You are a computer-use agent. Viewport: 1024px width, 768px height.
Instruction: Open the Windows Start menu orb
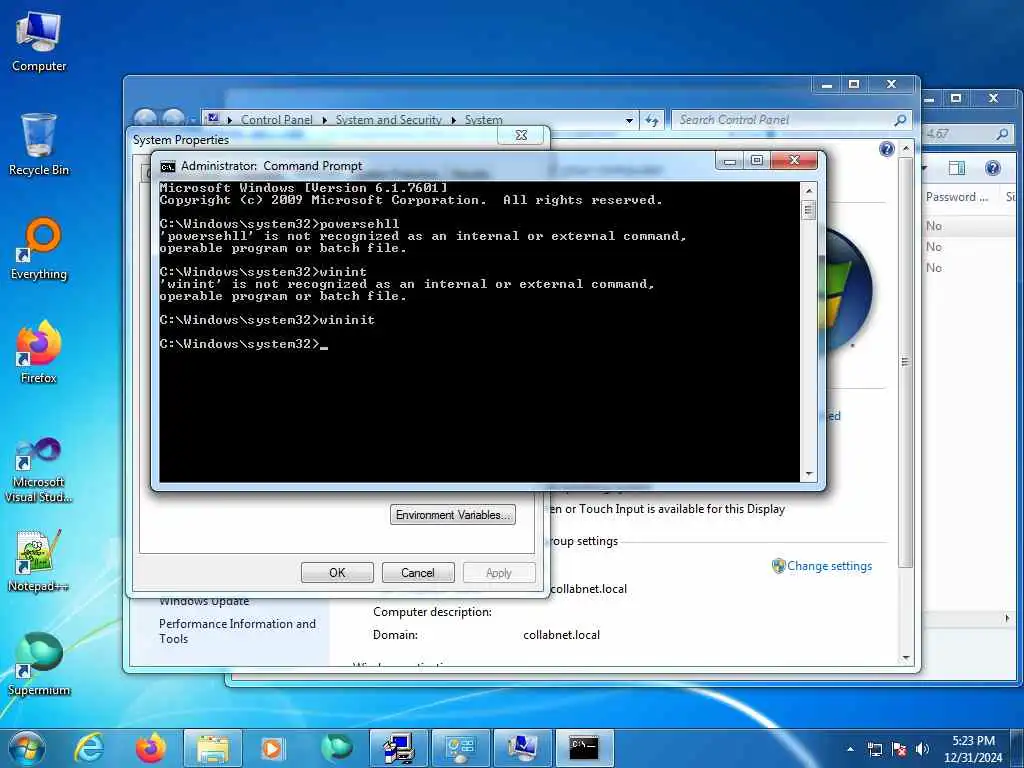click(x=27, y=748)
